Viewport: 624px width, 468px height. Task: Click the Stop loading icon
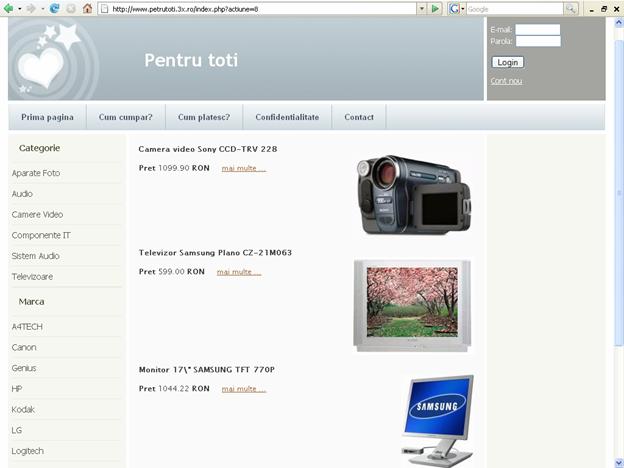pyautogui.click(x=70, y=8)
